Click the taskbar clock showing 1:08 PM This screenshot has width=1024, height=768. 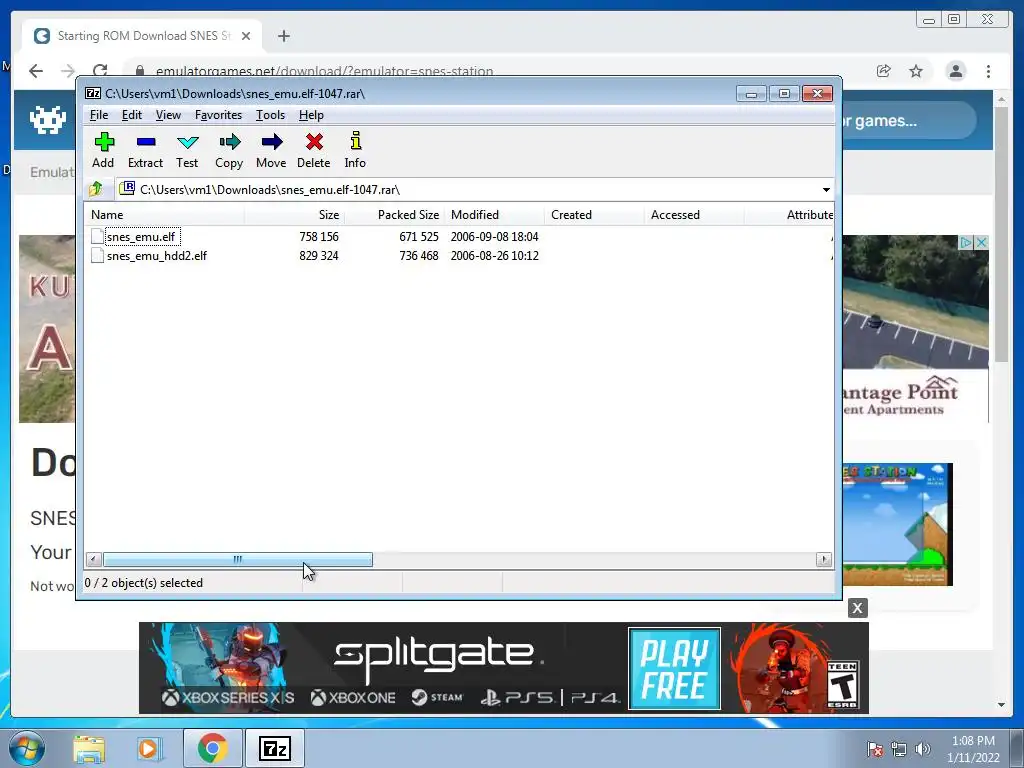click(x=973, y=749)
